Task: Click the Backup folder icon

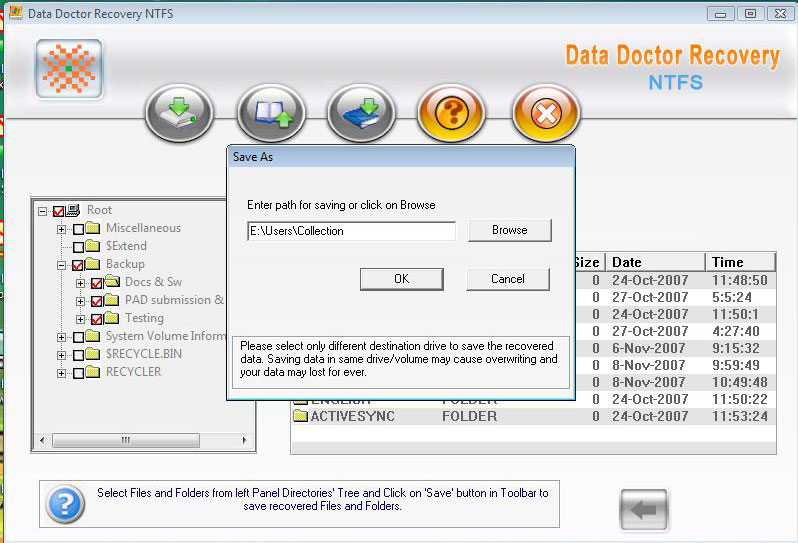Action: (x=93, y=264)
